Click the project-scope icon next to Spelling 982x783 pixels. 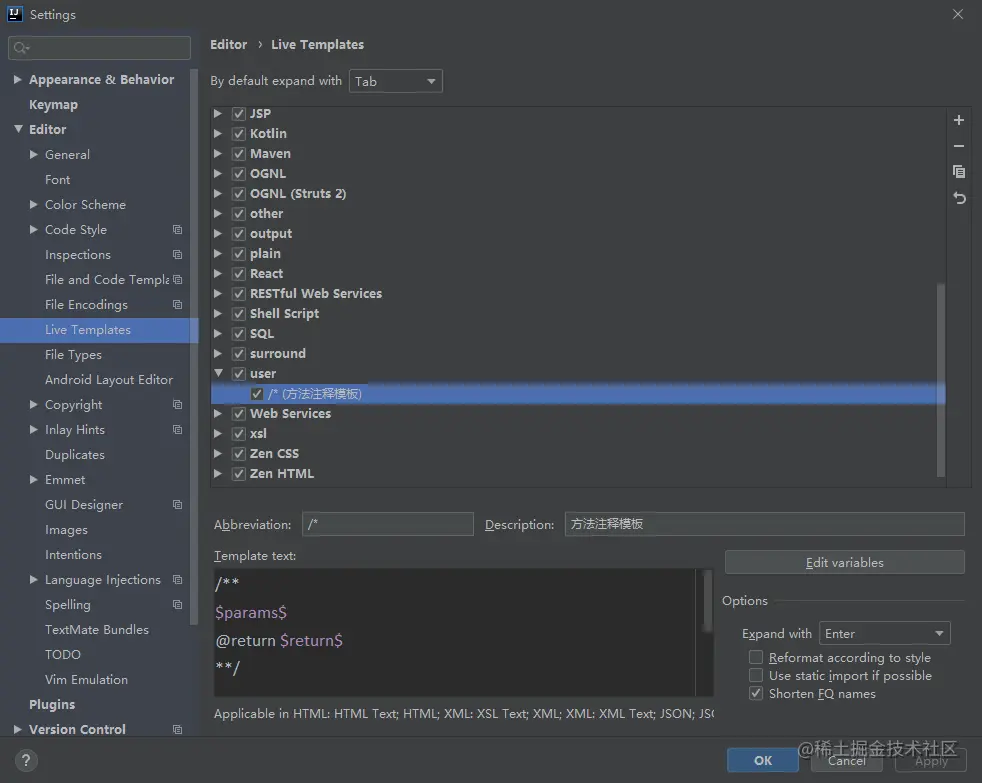click(177, 605)
